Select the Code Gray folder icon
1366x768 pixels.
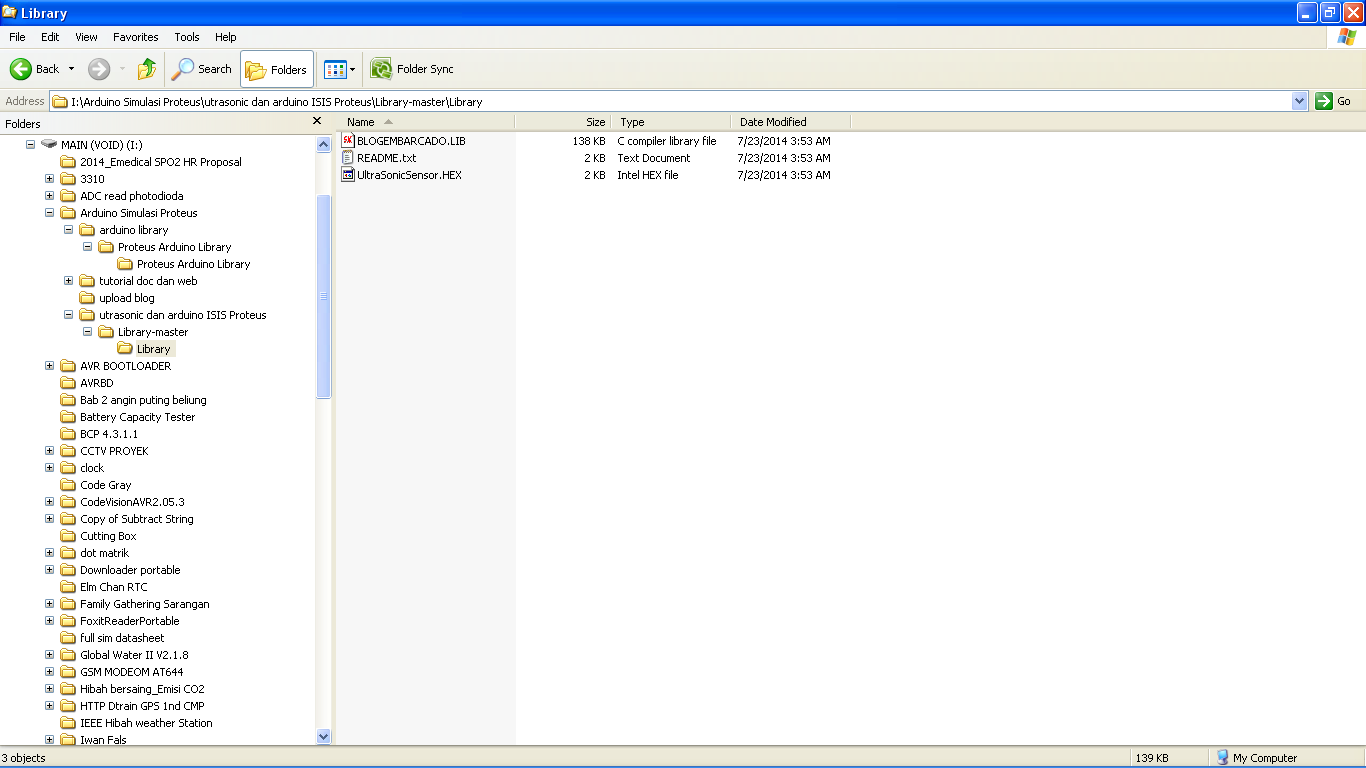click(x=68, y=485)
